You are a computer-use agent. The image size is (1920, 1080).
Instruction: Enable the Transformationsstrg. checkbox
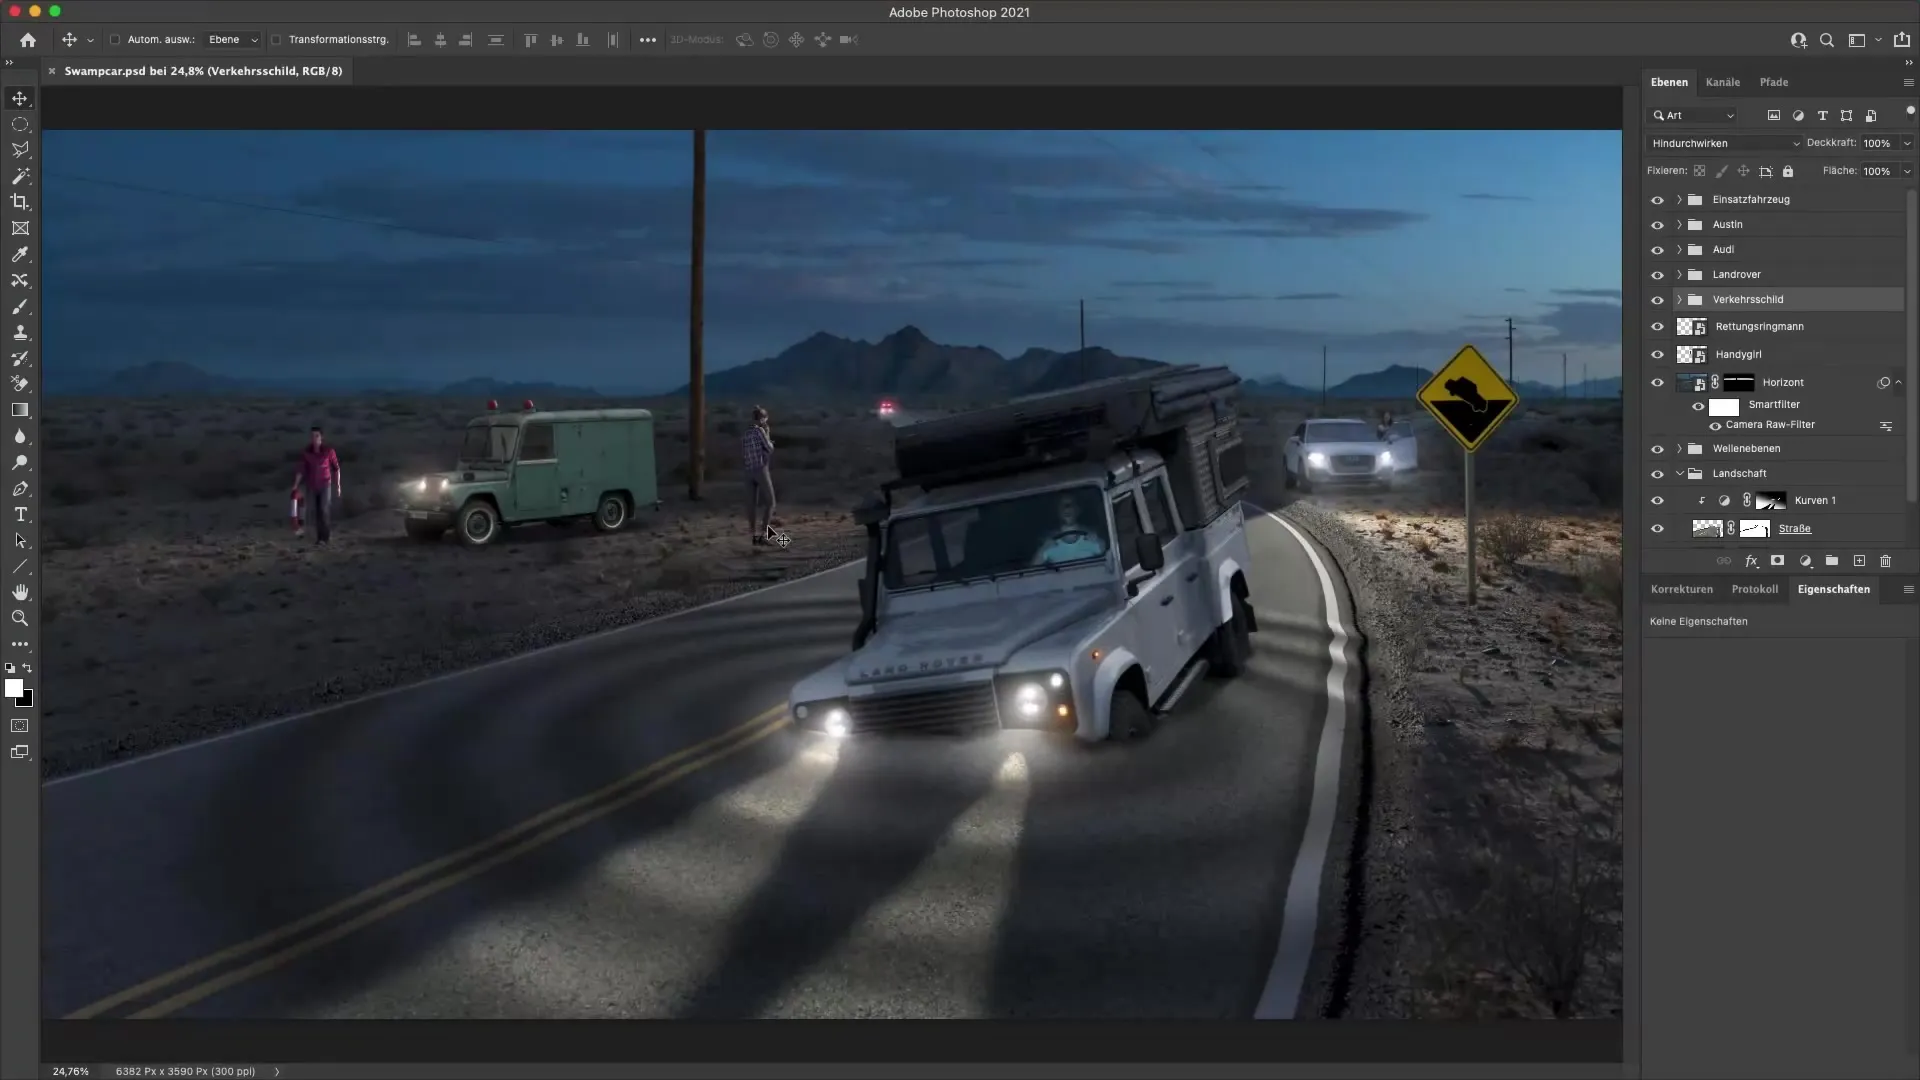(276, 40)
